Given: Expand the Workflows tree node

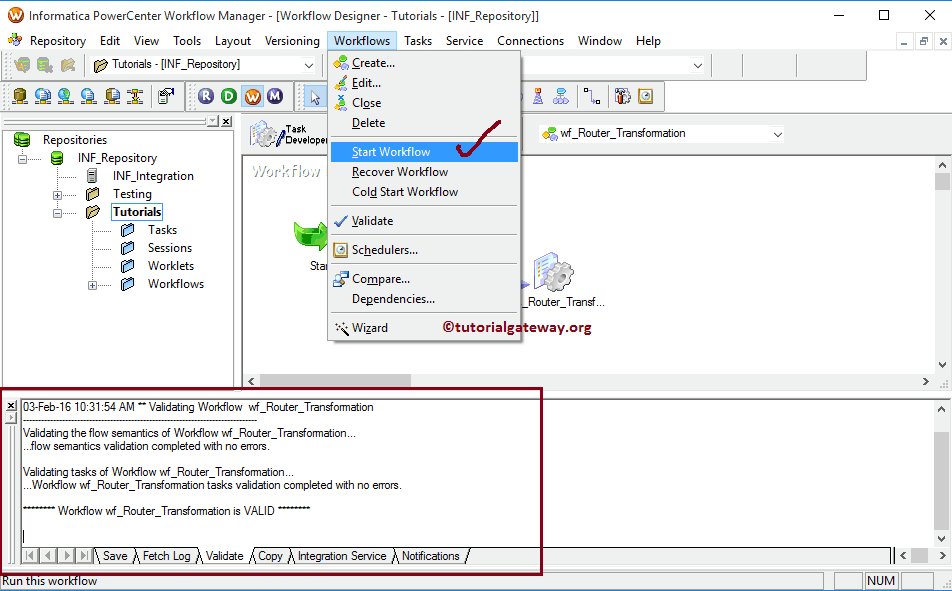Looking at the screenshot, I should (92, 285).
